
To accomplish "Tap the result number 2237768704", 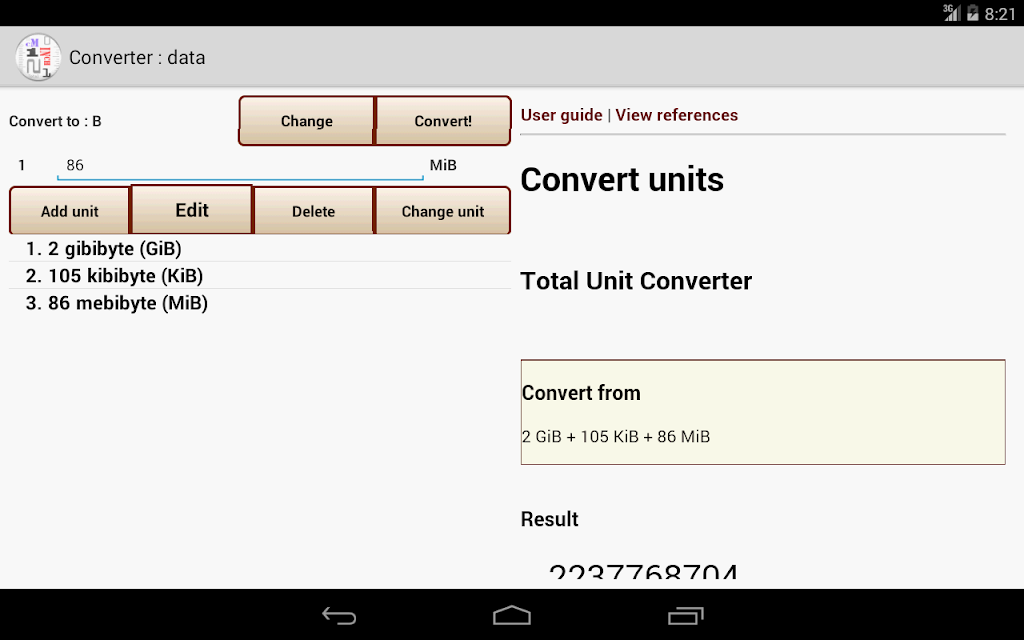I will point(643,571).
